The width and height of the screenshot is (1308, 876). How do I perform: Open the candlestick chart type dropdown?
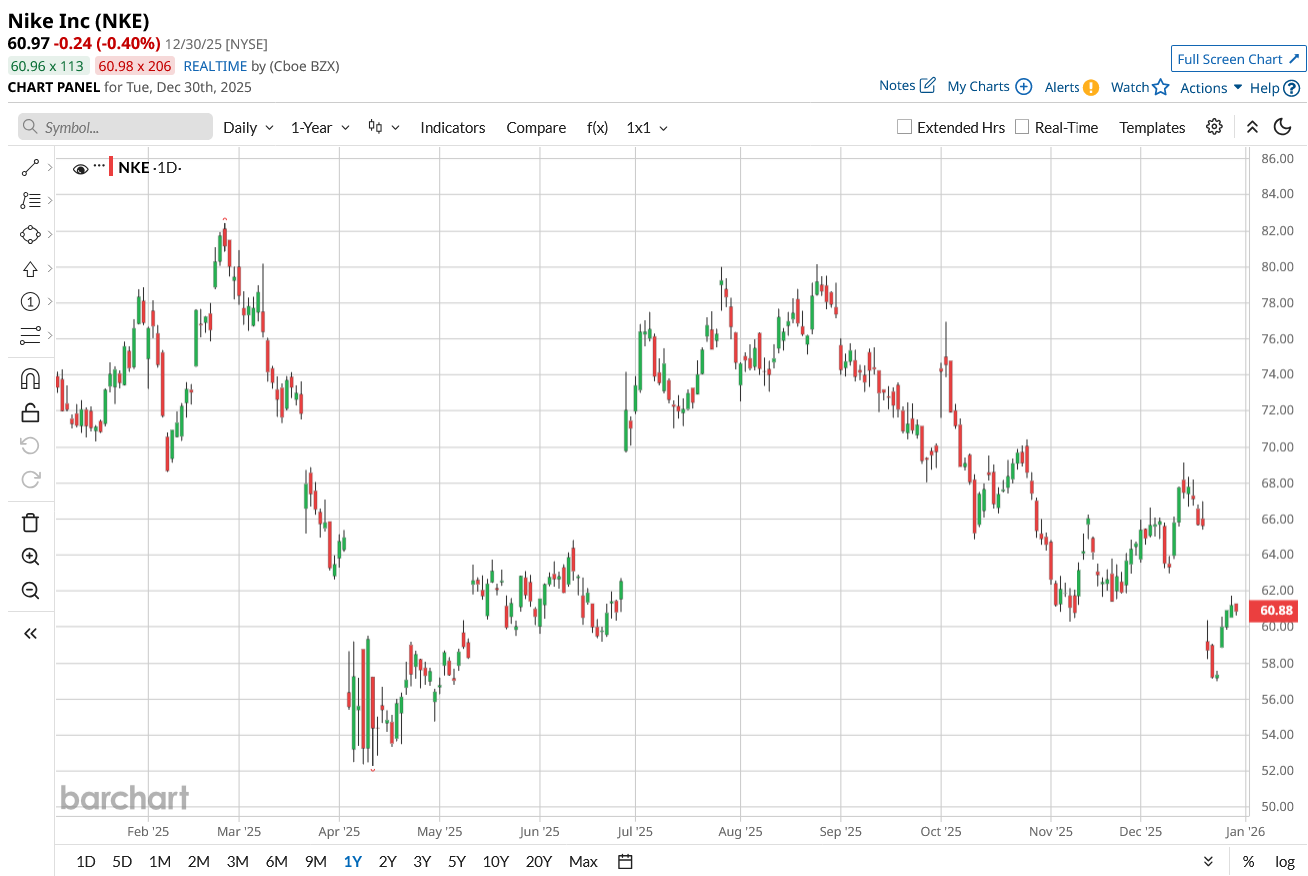pos(384,127)
